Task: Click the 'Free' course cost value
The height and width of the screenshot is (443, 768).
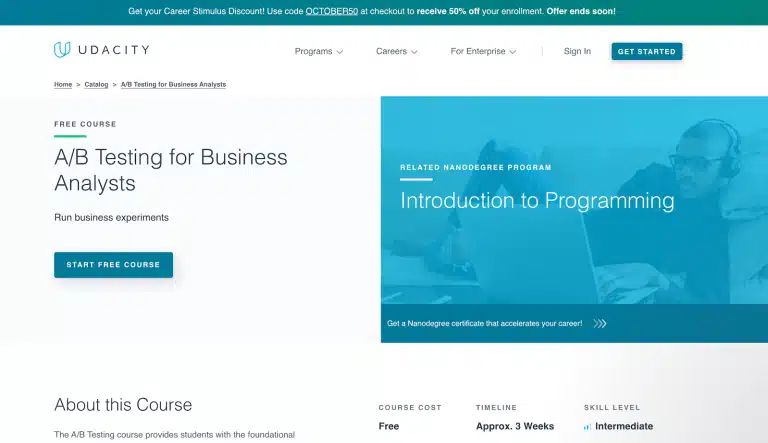Action: (389, 426)
